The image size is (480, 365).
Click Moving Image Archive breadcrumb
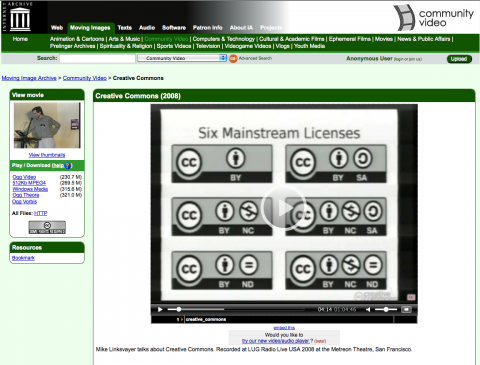coord(29,78)
